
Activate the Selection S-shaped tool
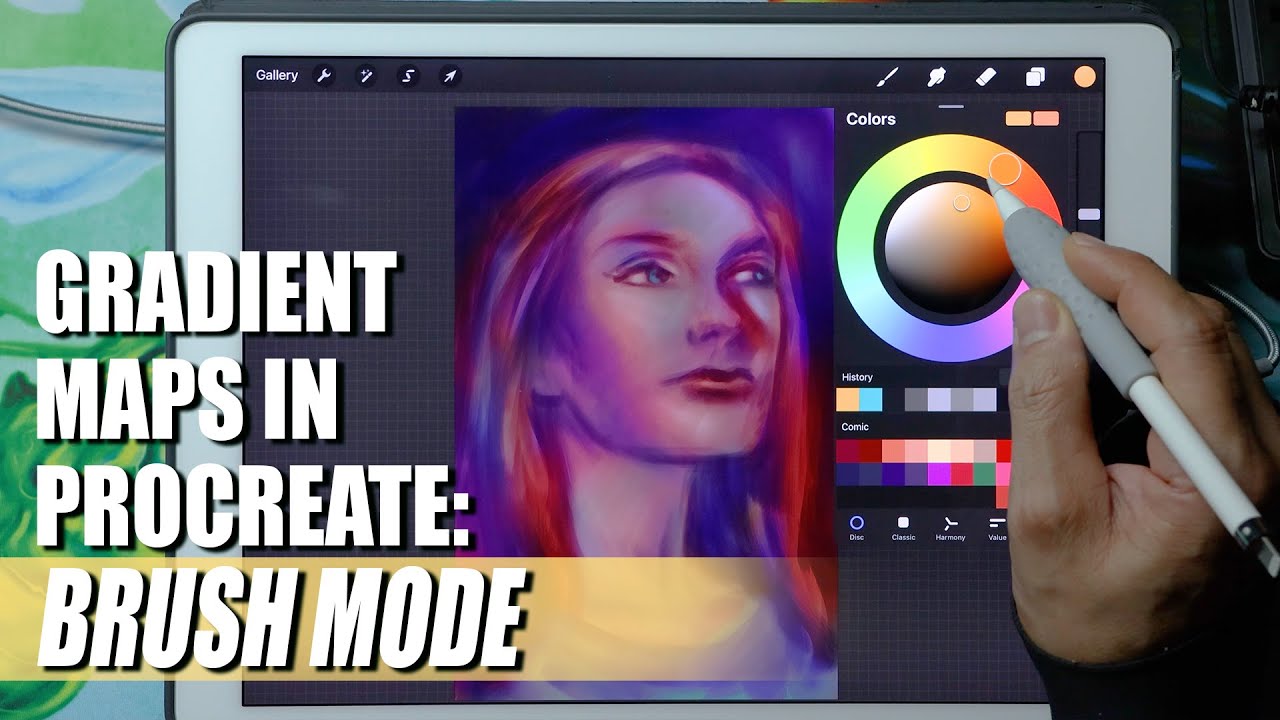click(408, 75)
